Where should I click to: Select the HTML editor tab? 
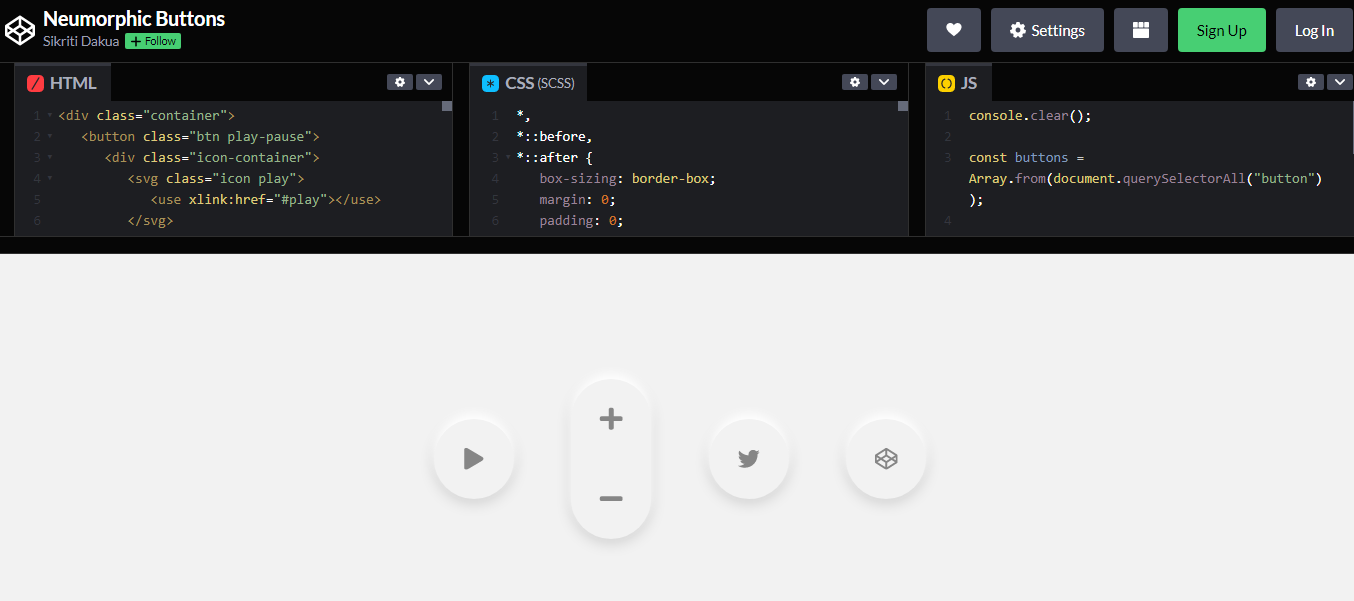tap(63, 83)
